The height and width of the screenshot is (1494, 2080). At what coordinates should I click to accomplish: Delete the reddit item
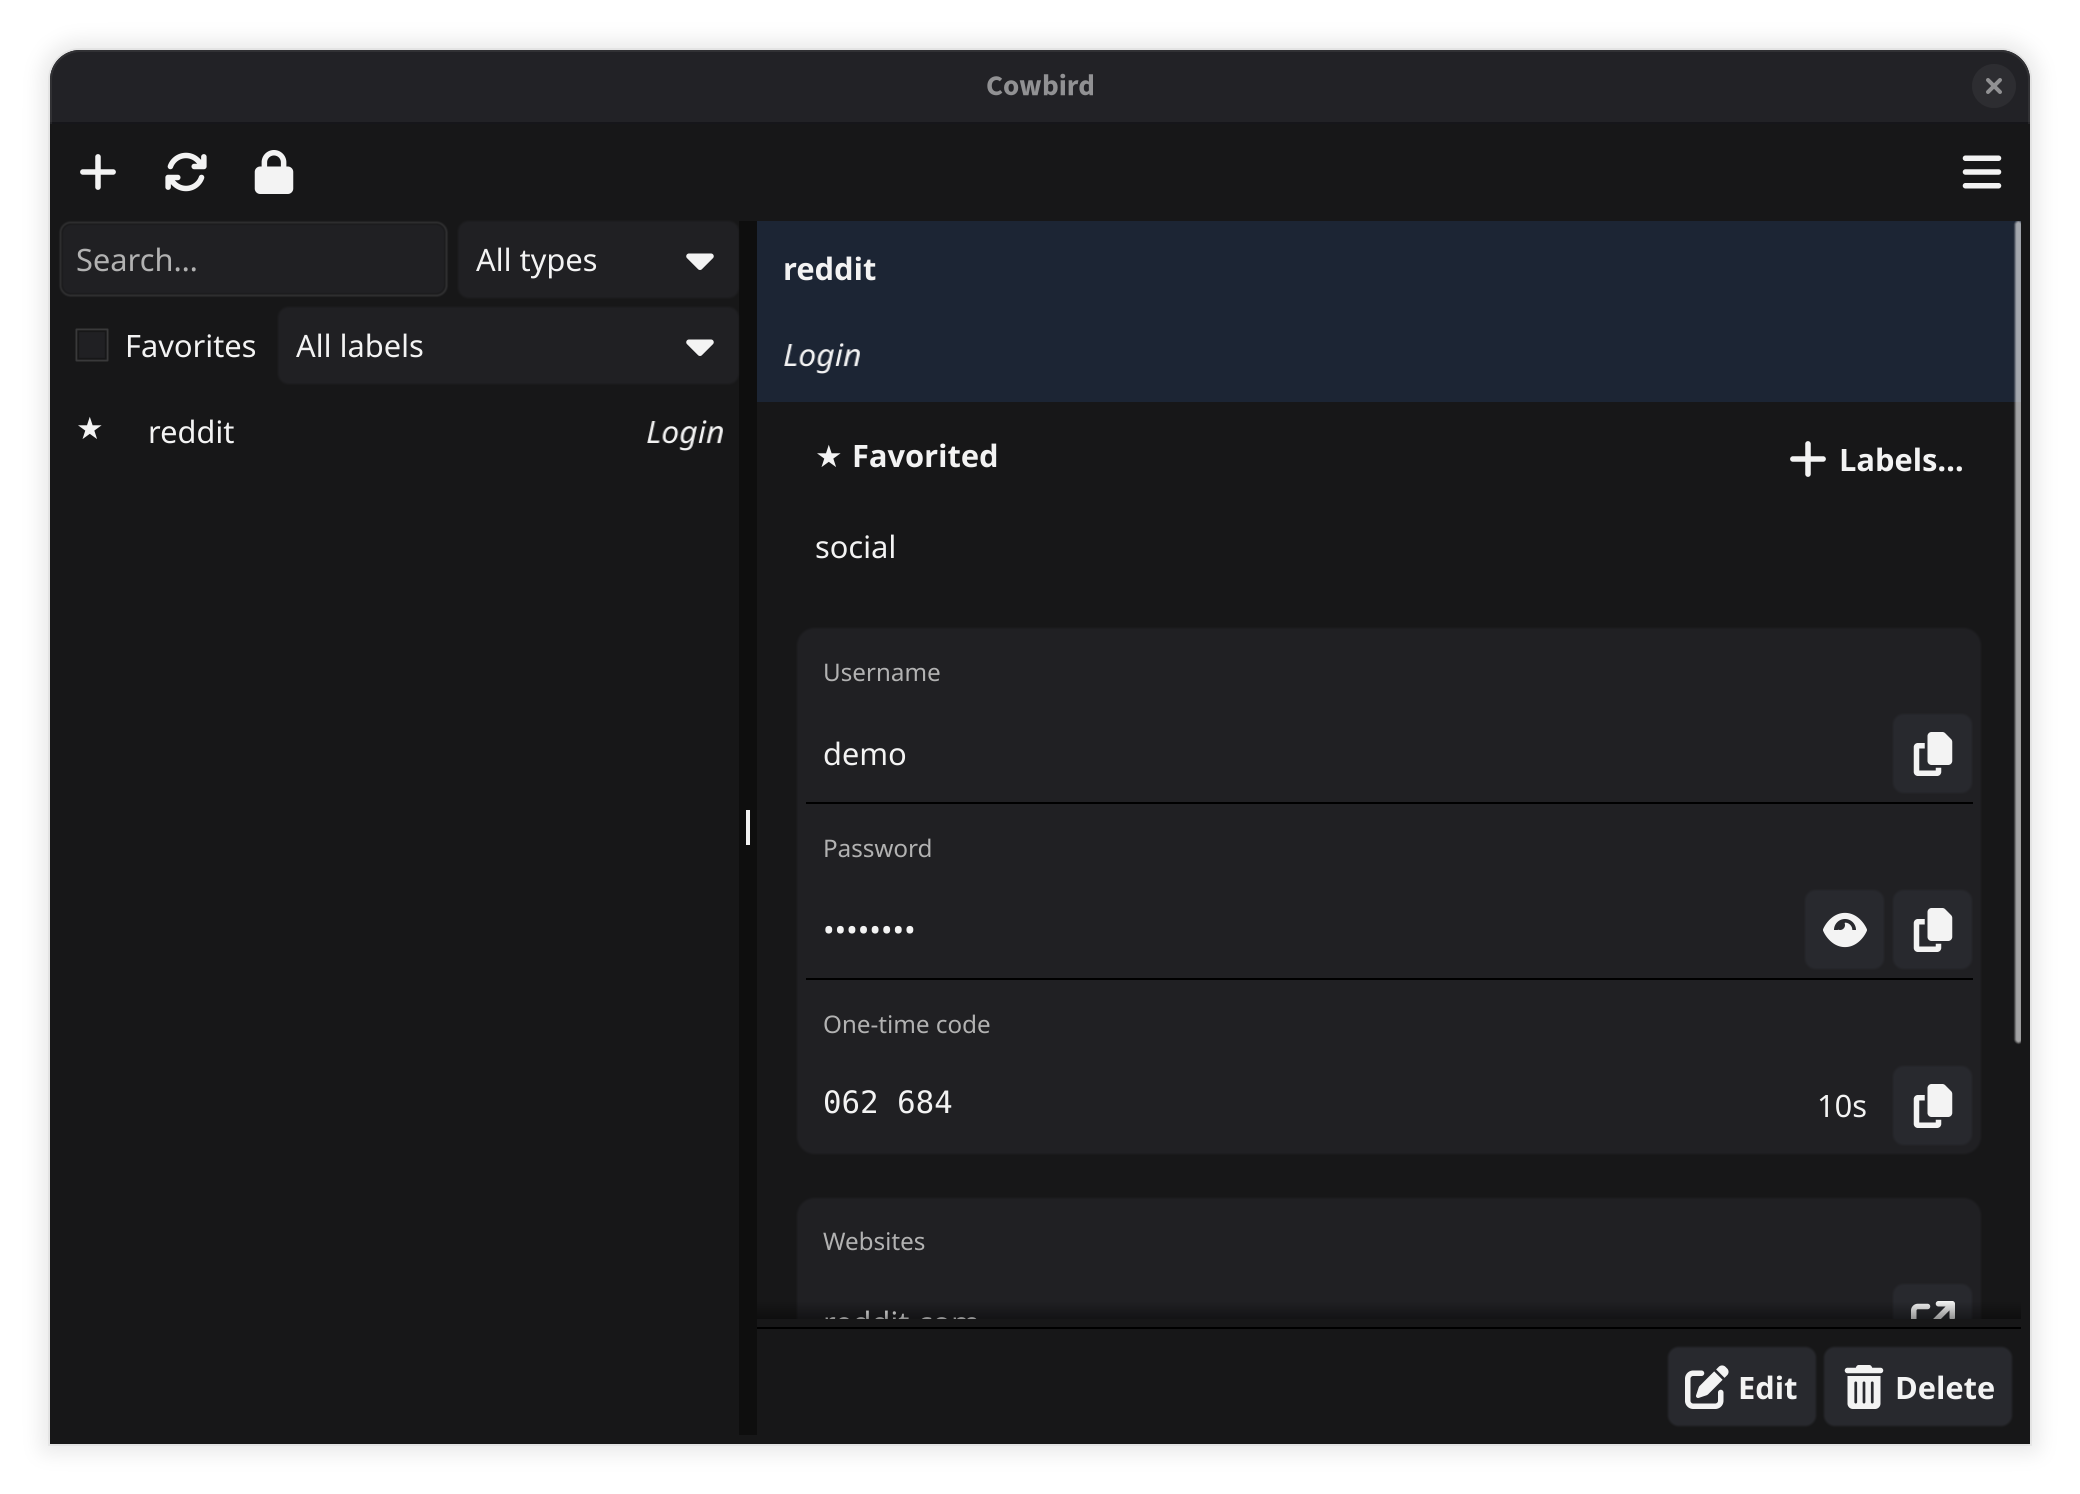1918,1387
